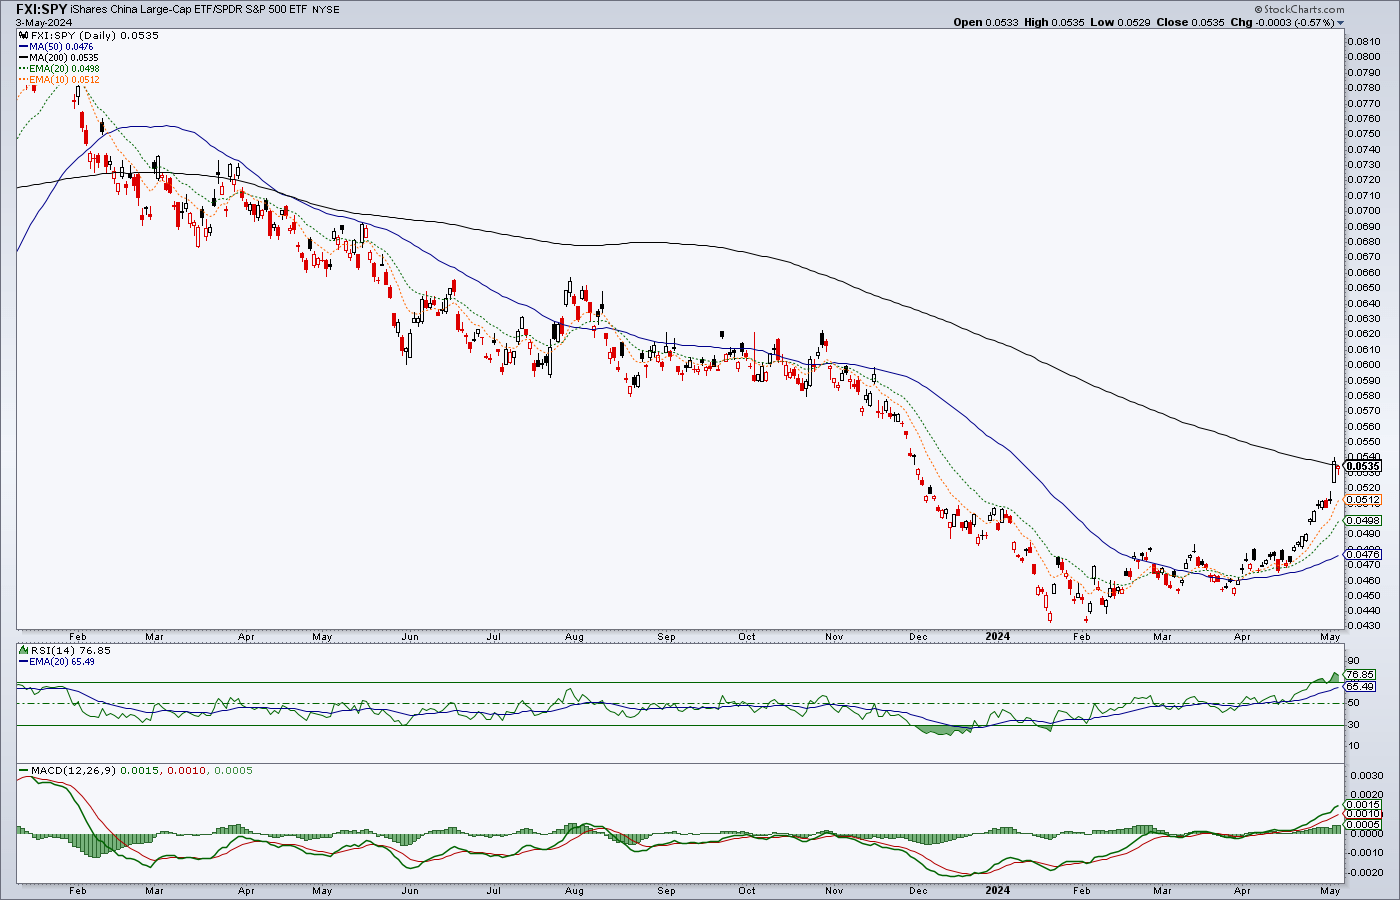Click the green 76.85 tag on the RSI axis
Screen dimensions: 1400x900
coord(1360,675)
